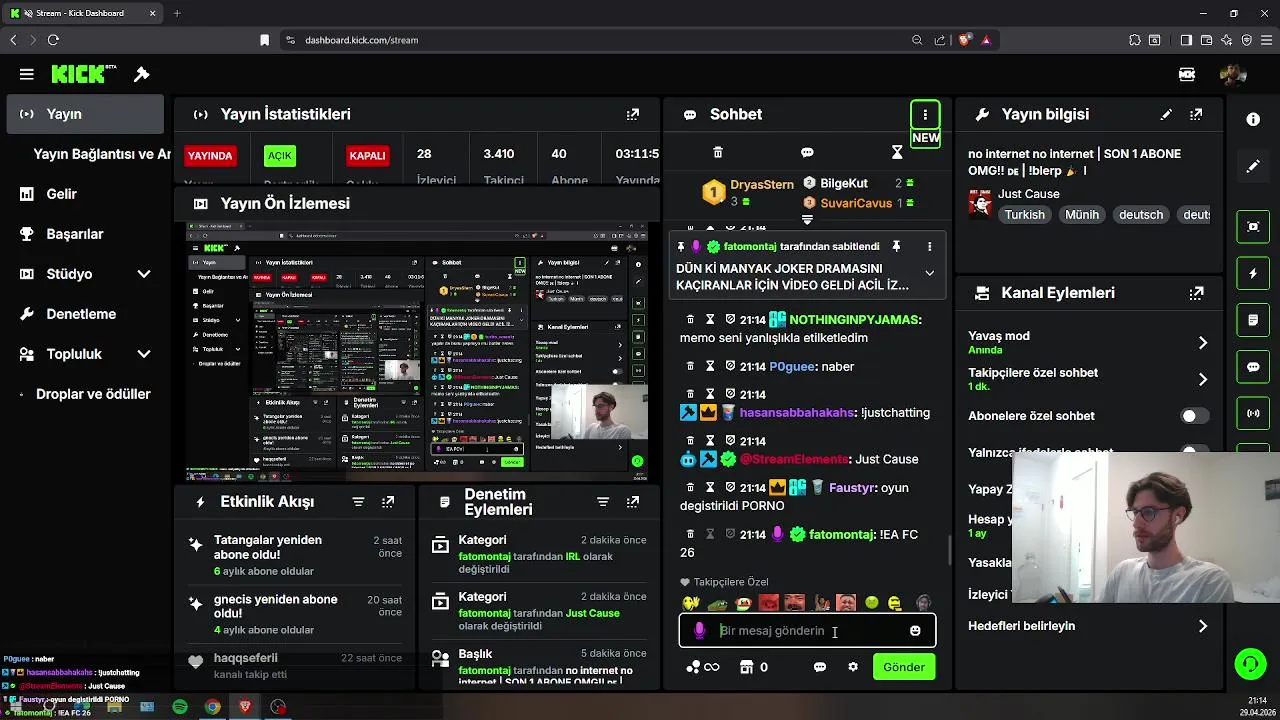
Task: Open Yayın Bağlantısı sidebar item
Action: 101,154
